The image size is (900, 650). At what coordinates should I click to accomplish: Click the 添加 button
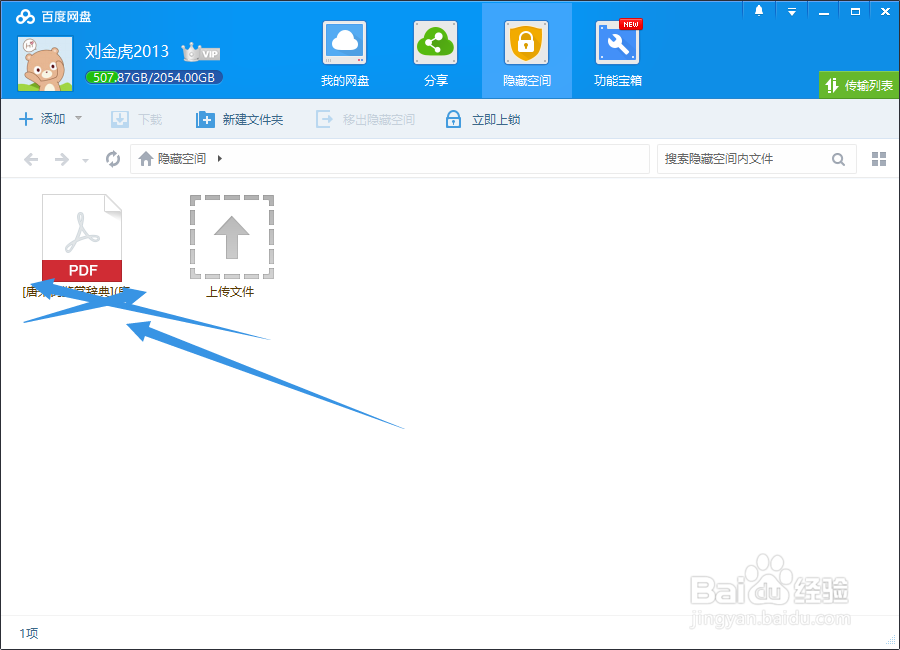click(x=42, y=119)
